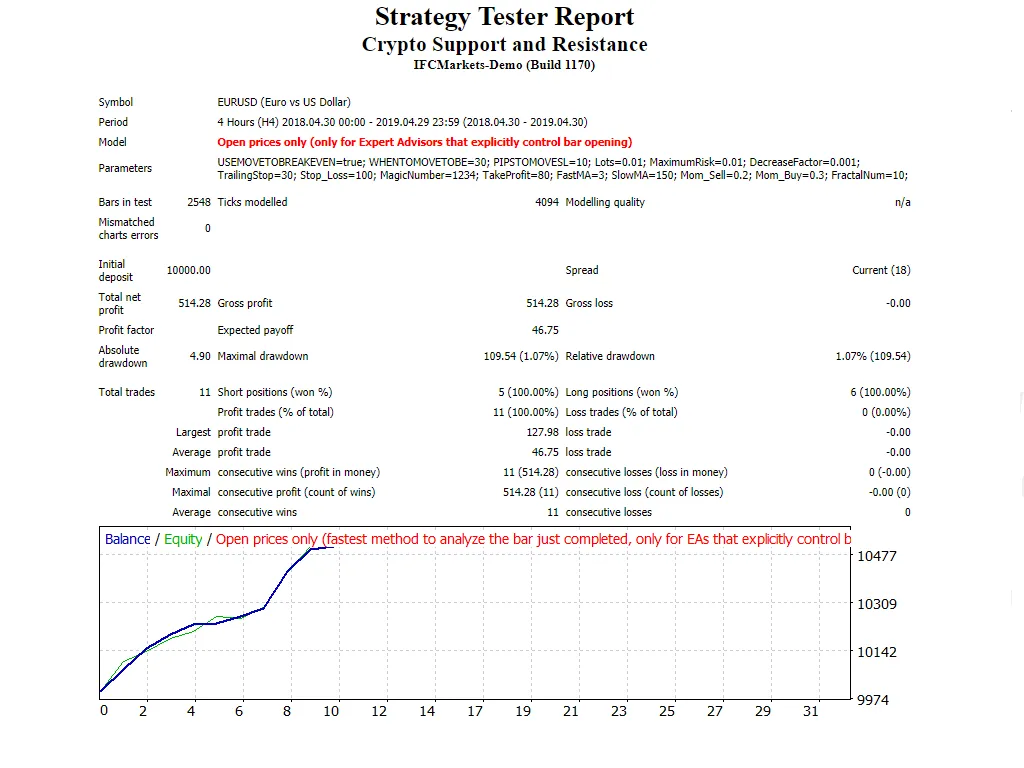Click the Profit factor label
This screenshot has width=1024, height=768.
(126, 330)
